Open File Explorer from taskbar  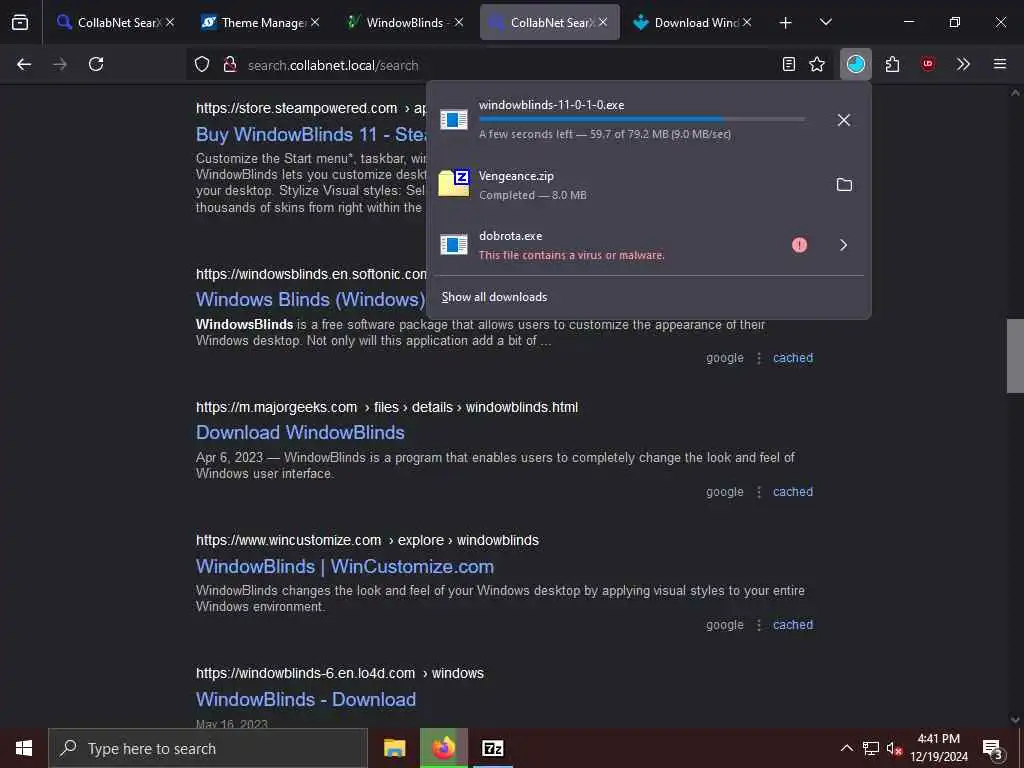[x=394, y=748]
